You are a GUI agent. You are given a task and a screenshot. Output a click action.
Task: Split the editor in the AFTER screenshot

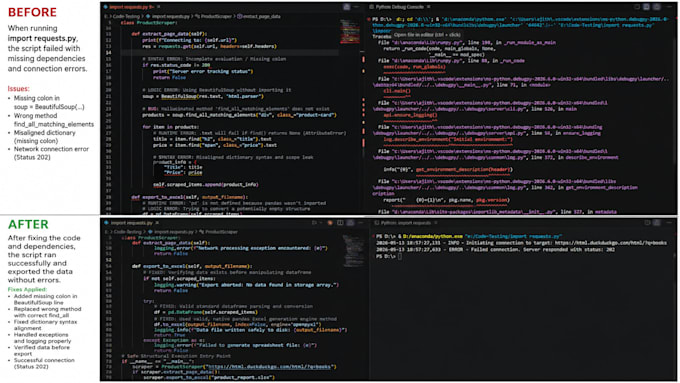click(x=340, y=223)
